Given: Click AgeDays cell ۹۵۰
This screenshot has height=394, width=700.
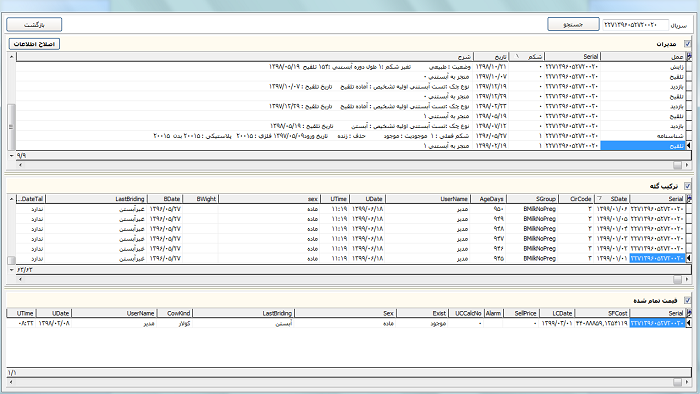Looking at the screenshot, I should click(x=488, y=209).
